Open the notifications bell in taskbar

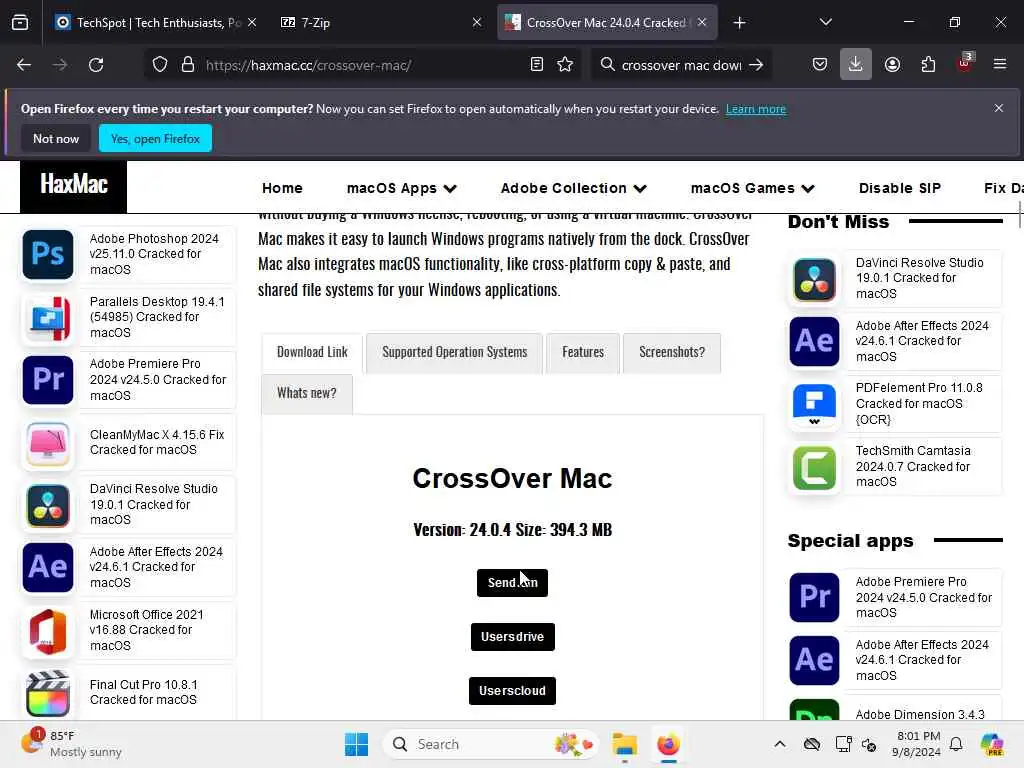tap(956, 744)
